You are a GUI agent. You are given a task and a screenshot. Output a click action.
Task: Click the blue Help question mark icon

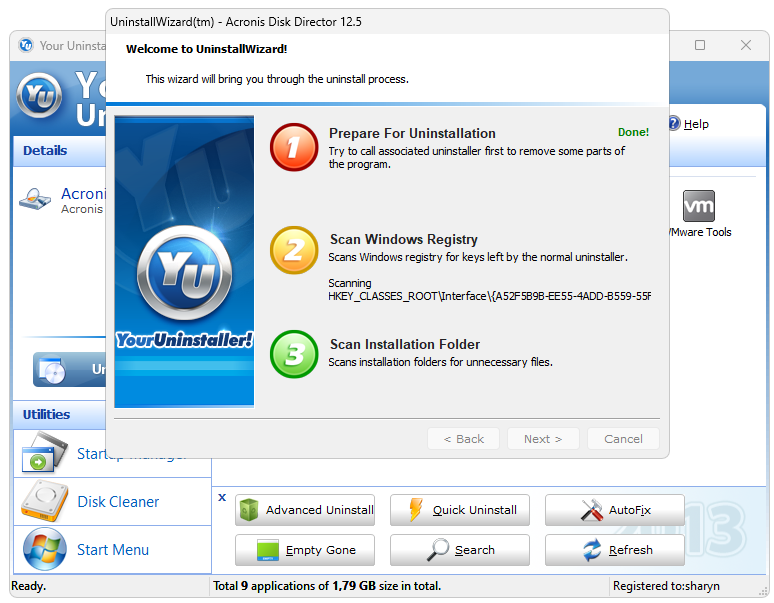[x=674, y=123]
